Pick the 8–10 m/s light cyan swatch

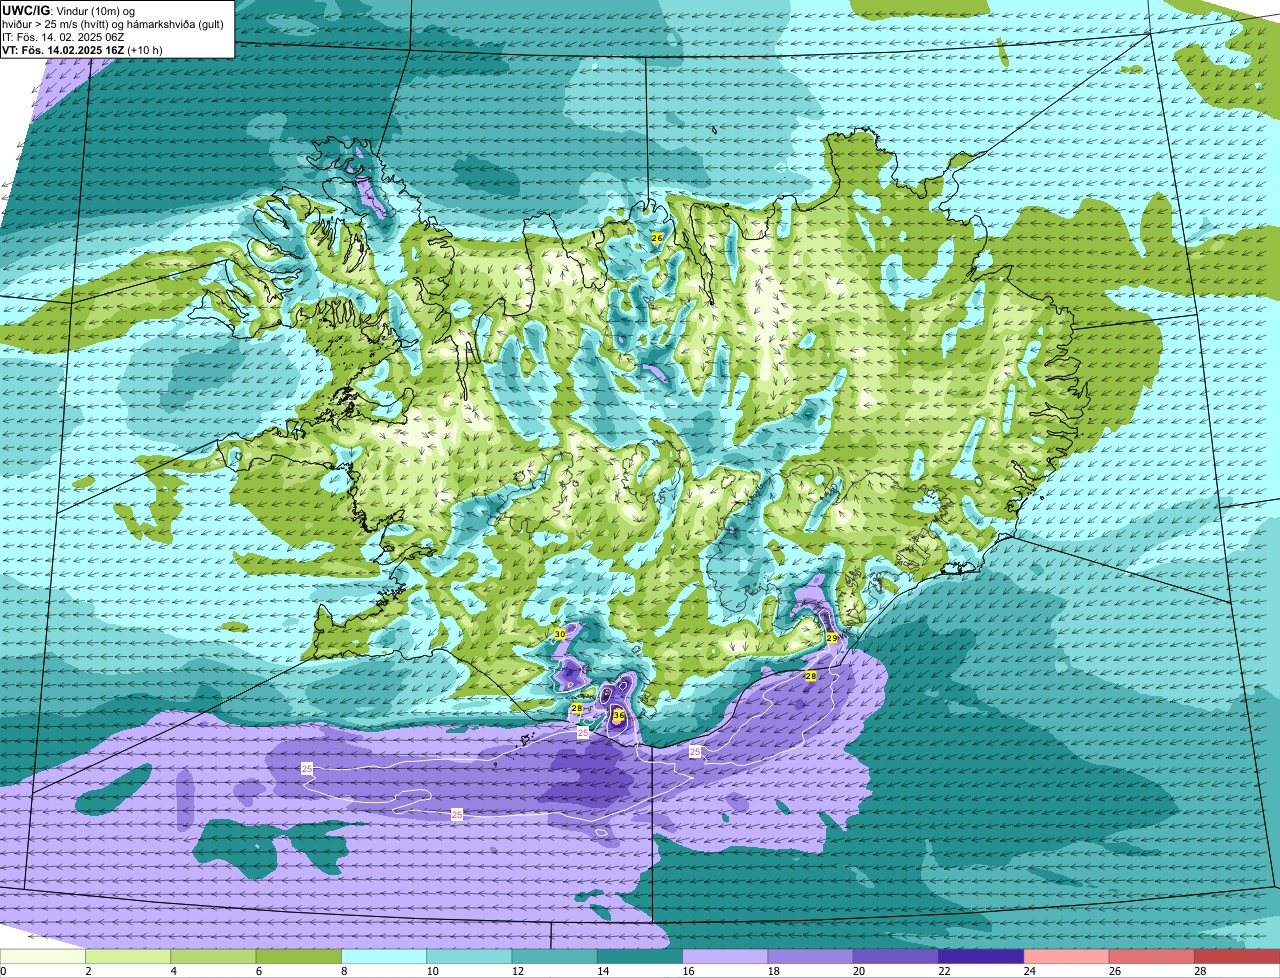pyautogui.click(x=384, y=956)
